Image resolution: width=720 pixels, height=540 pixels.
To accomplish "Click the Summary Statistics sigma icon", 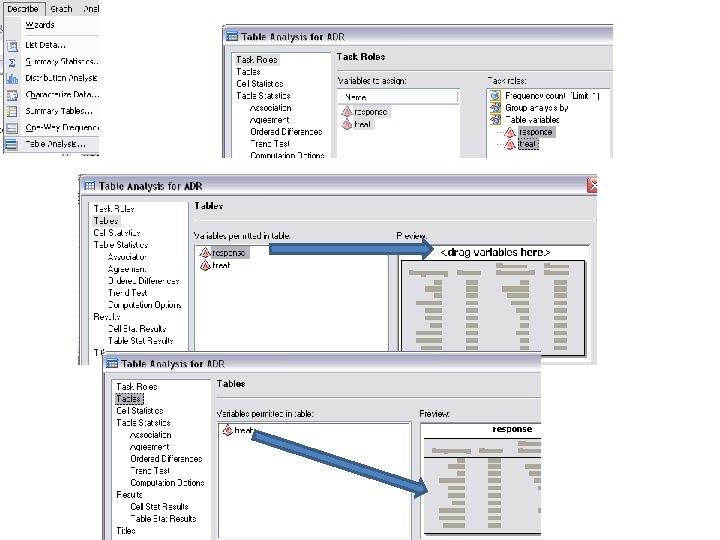I will [x=12, y=62].
